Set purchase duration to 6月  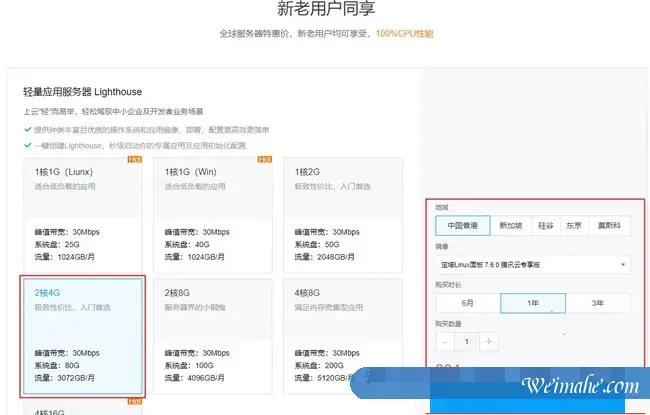pos(467,303)
